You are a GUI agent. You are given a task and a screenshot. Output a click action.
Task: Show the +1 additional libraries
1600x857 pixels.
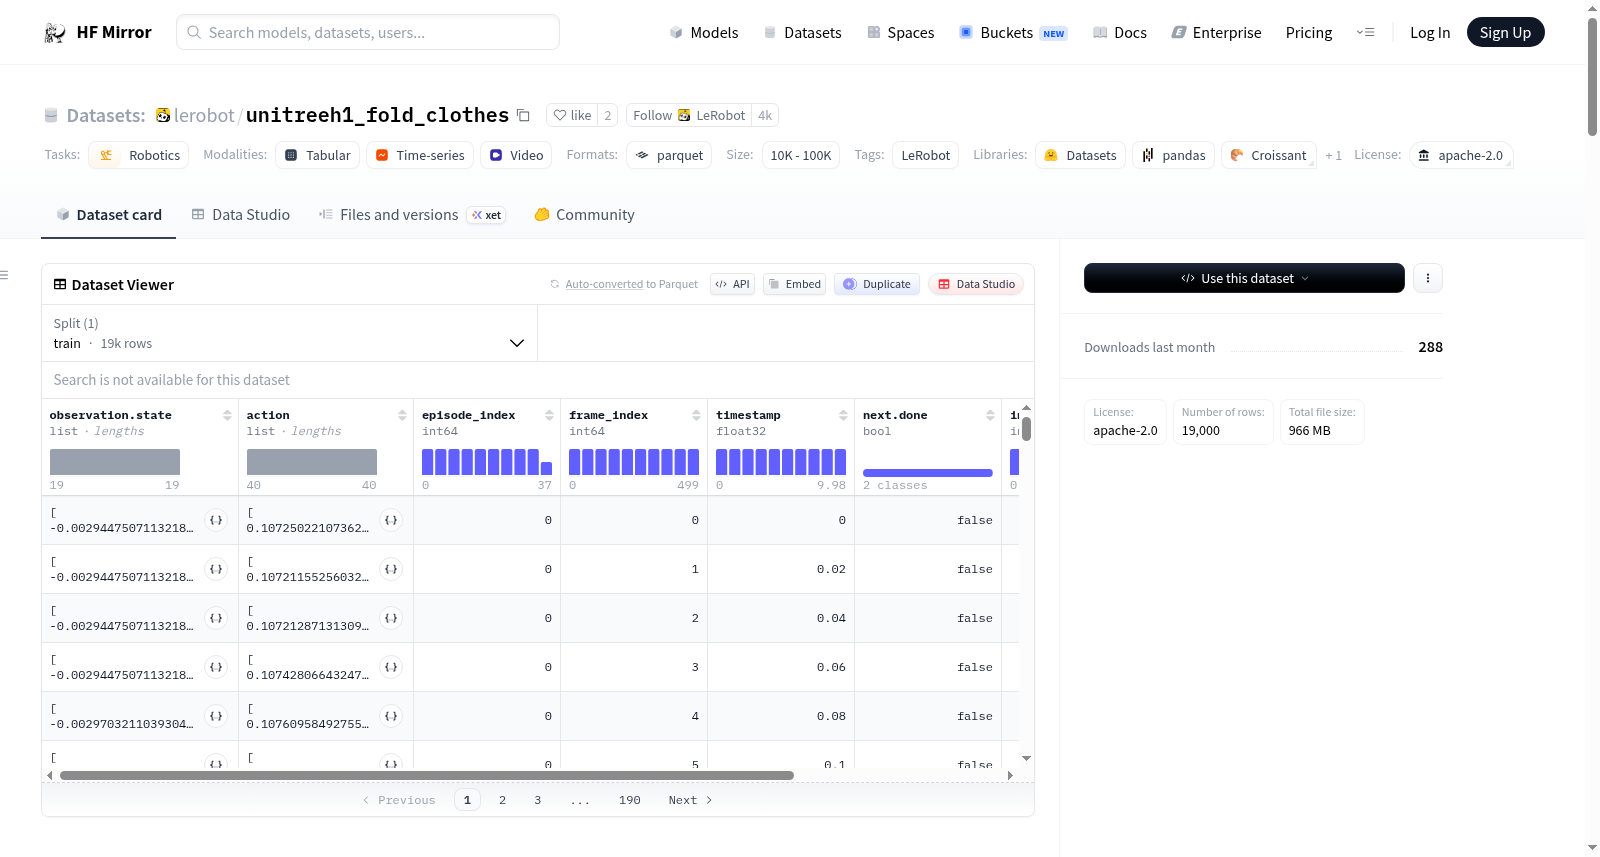point(1333,155)
